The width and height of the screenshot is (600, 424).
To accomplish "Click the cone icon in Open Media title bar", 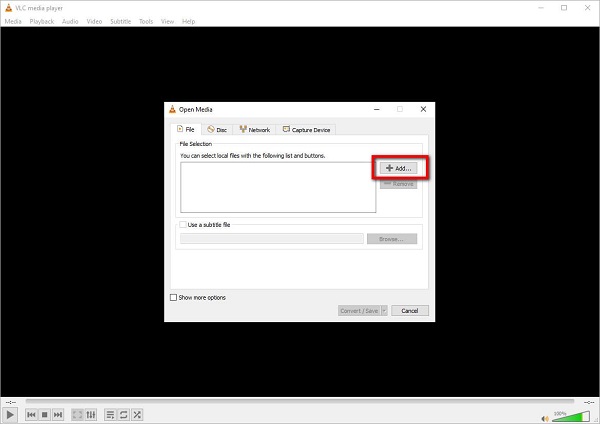I will pyautogui.click(x=173, y=109).
